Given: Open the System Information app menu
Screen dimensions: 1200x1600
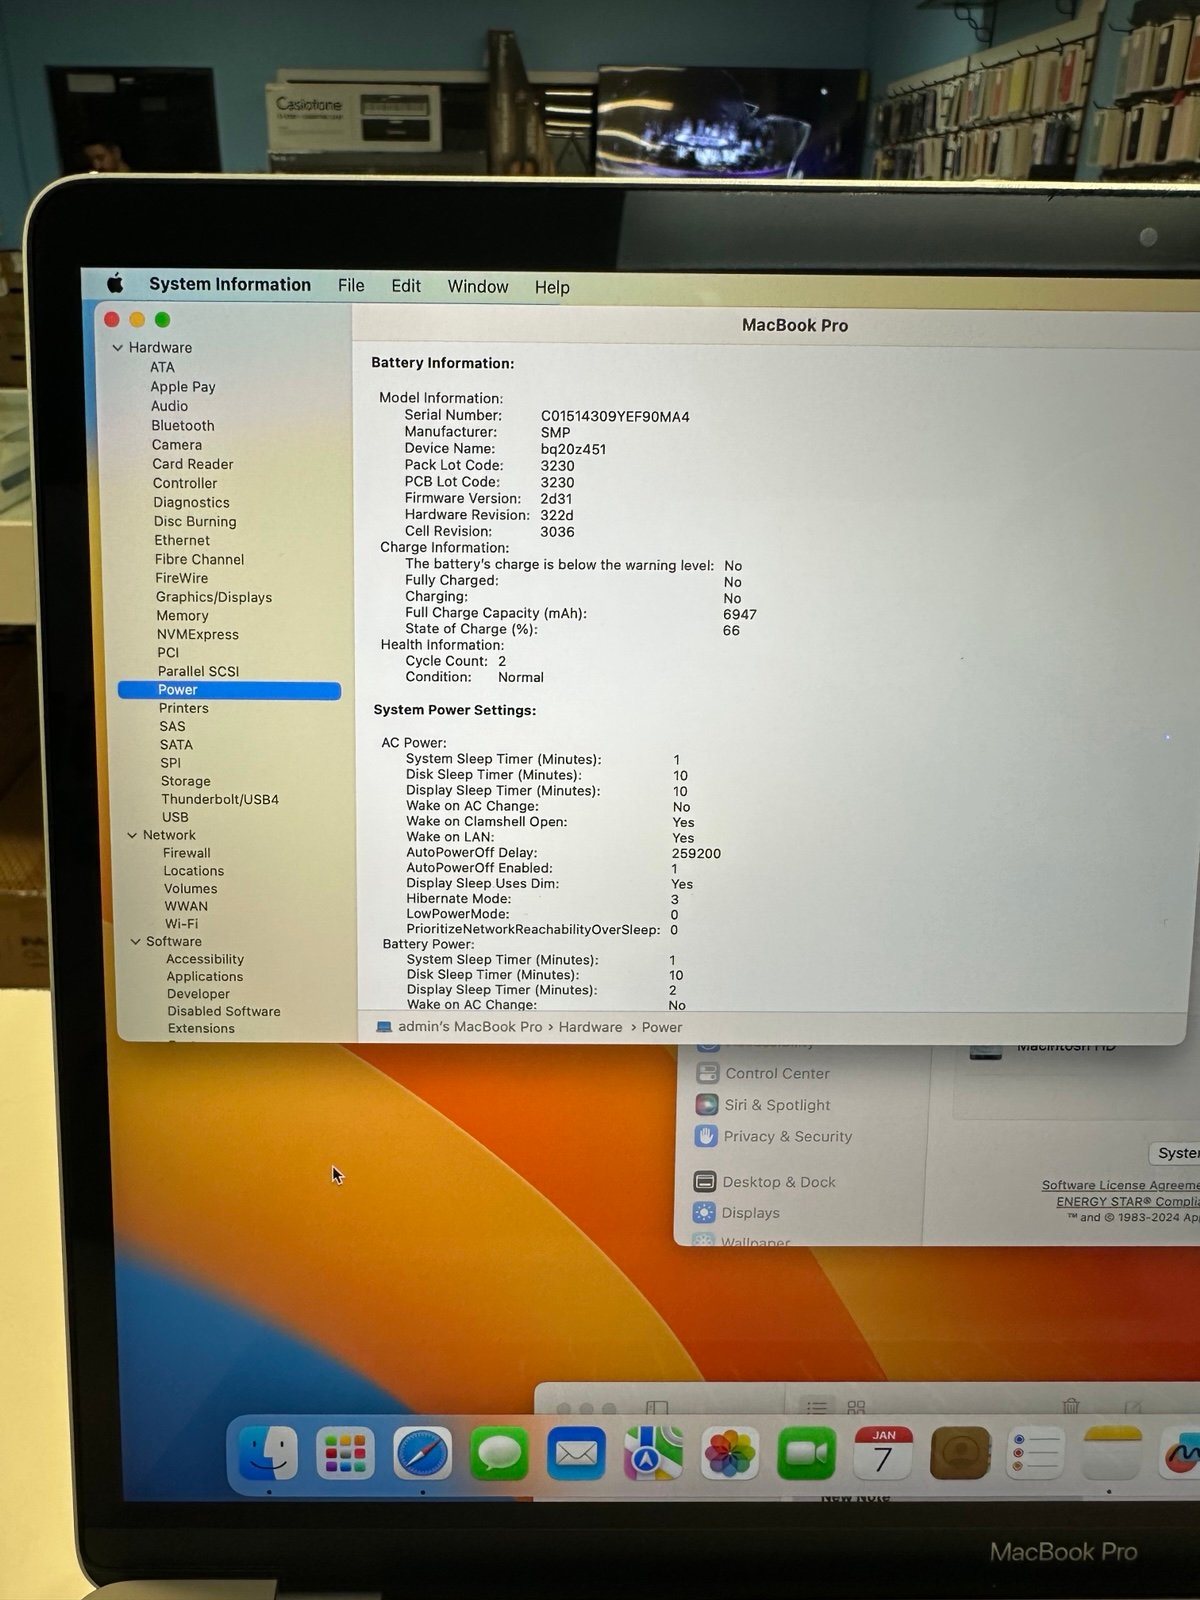Looking at the screenshot, I should [230, 285].
